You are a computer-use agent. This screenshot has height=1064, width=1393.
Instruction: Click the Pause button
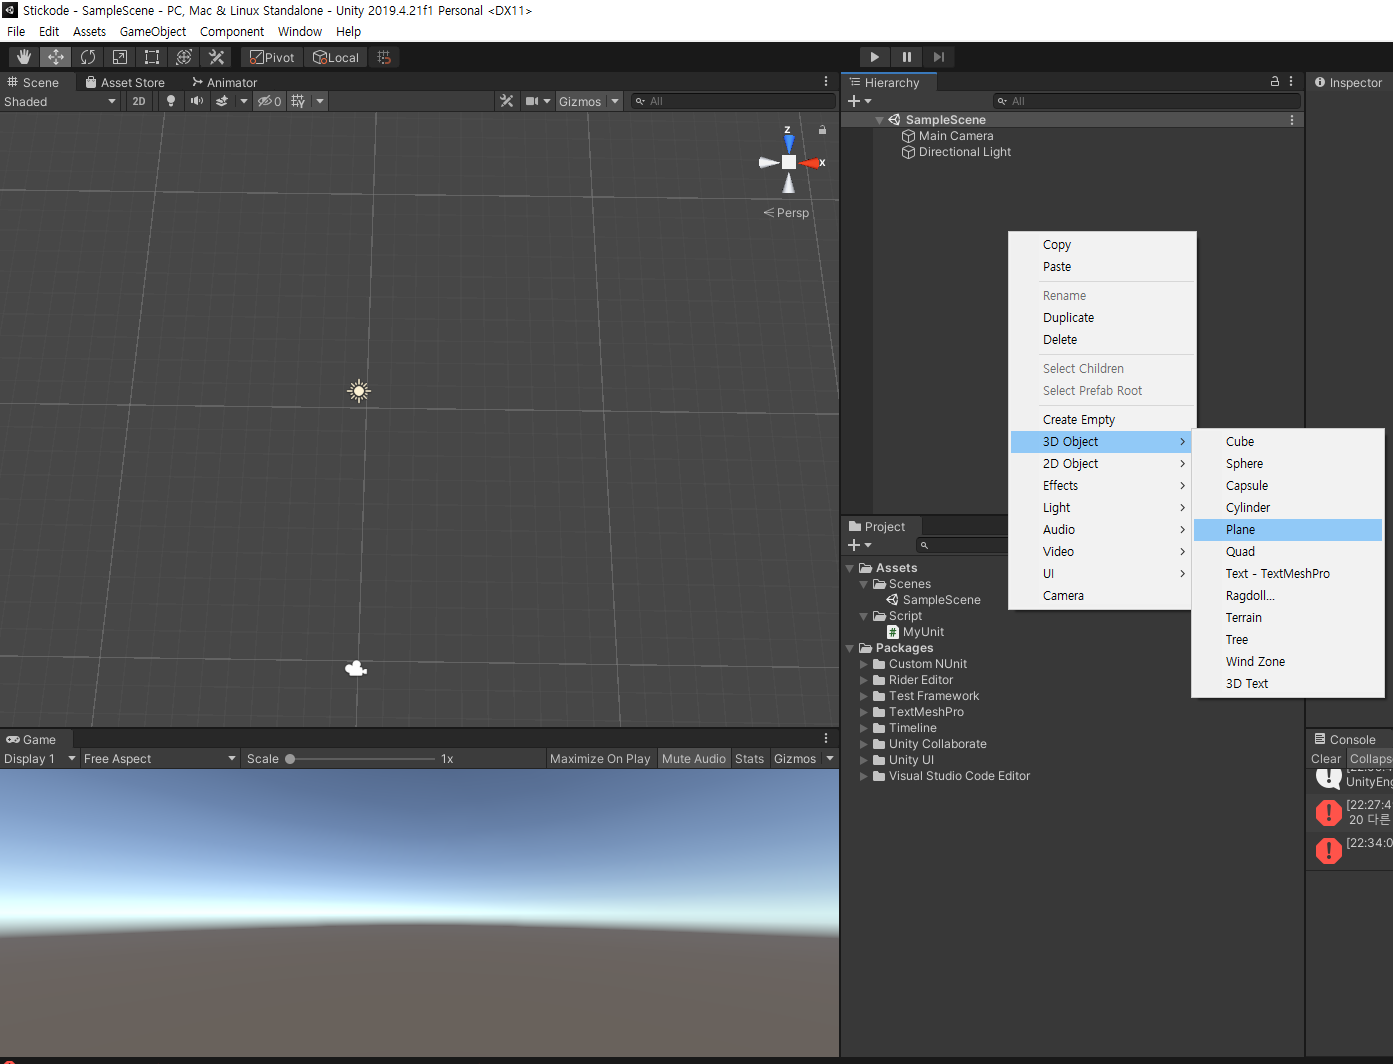(907, 57)
